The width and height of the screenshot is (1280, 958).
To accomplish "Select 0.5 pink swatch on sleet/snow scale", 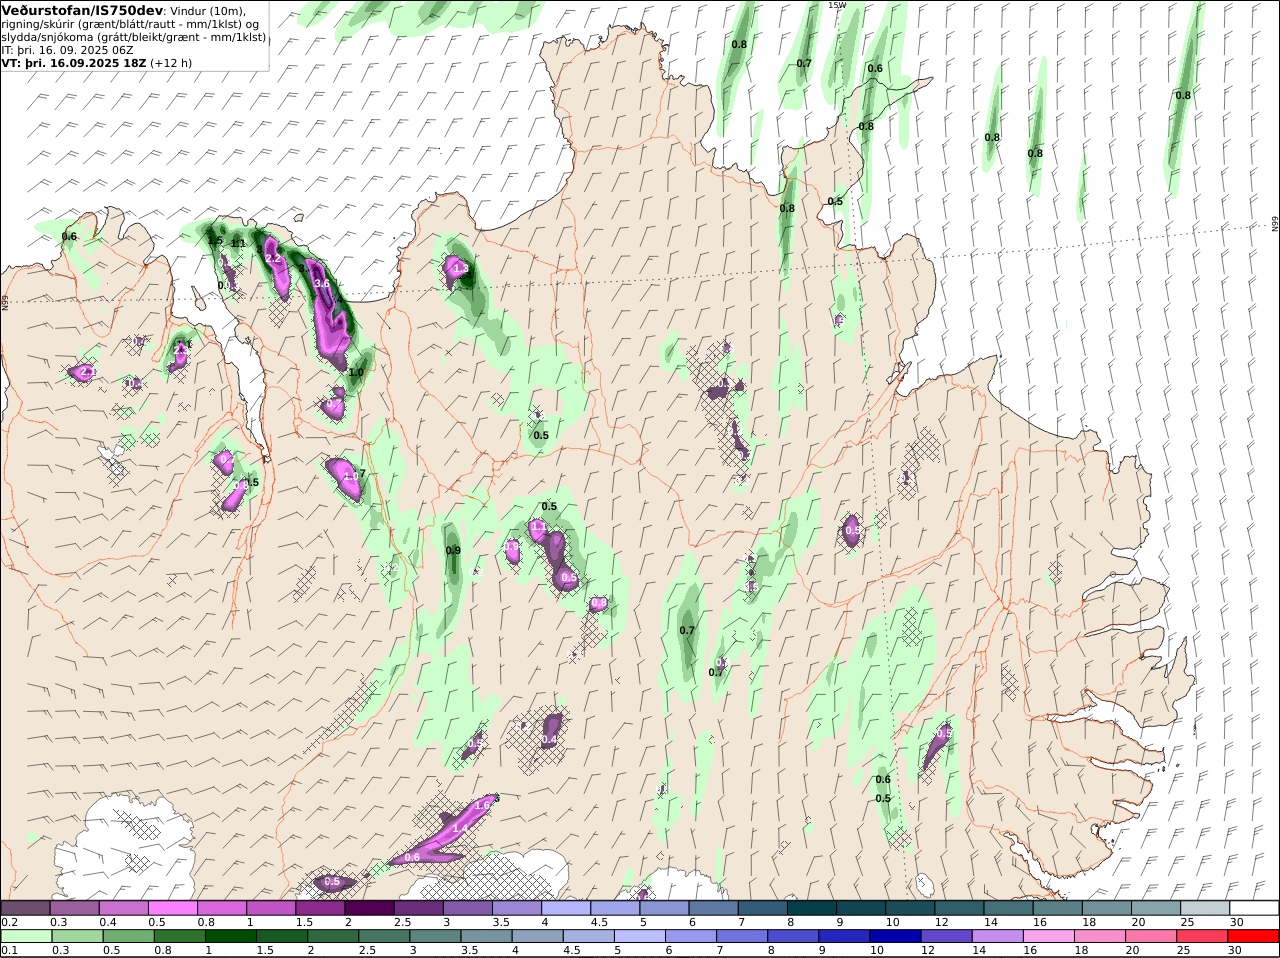I will pyautogui.click(x=172, y=907).
